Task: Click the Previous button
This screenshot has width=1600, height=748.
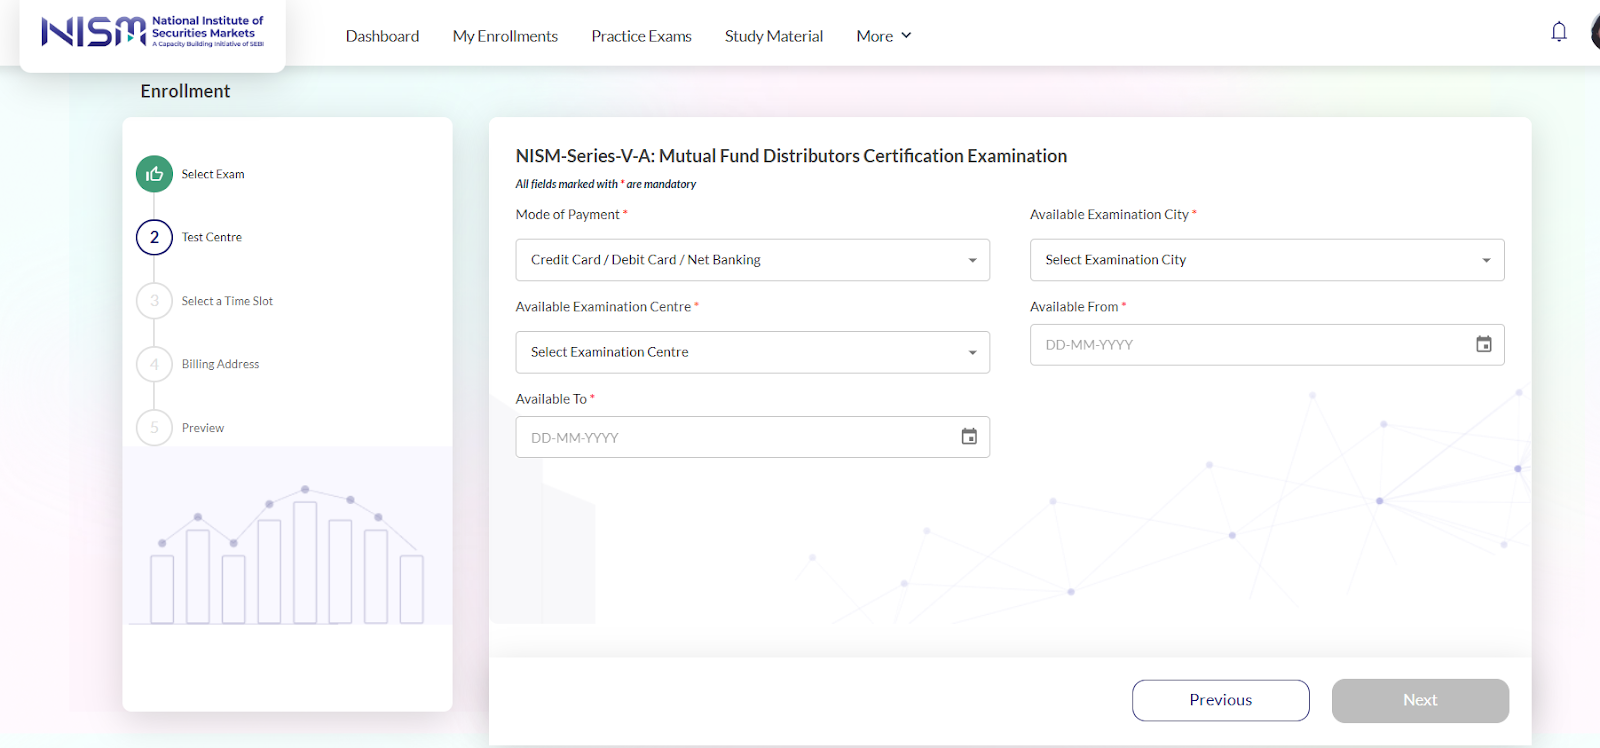Action: pyautogui.click(x=1220, y=700)
